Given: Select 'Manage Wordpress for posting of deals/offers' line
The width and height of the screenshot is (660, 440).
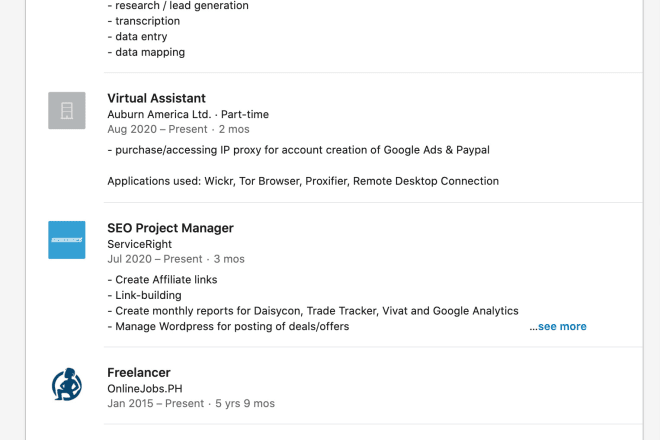Looking at the screenshot, I should coord(228,326).
